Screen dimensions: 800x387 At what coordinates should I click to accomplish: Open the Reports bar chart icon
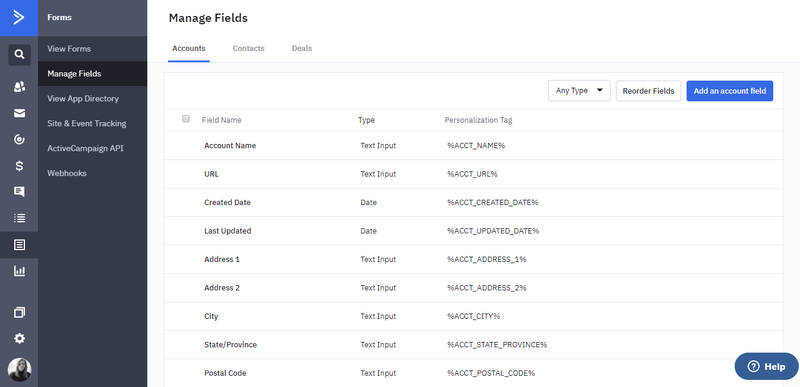(x=19, y=271)
